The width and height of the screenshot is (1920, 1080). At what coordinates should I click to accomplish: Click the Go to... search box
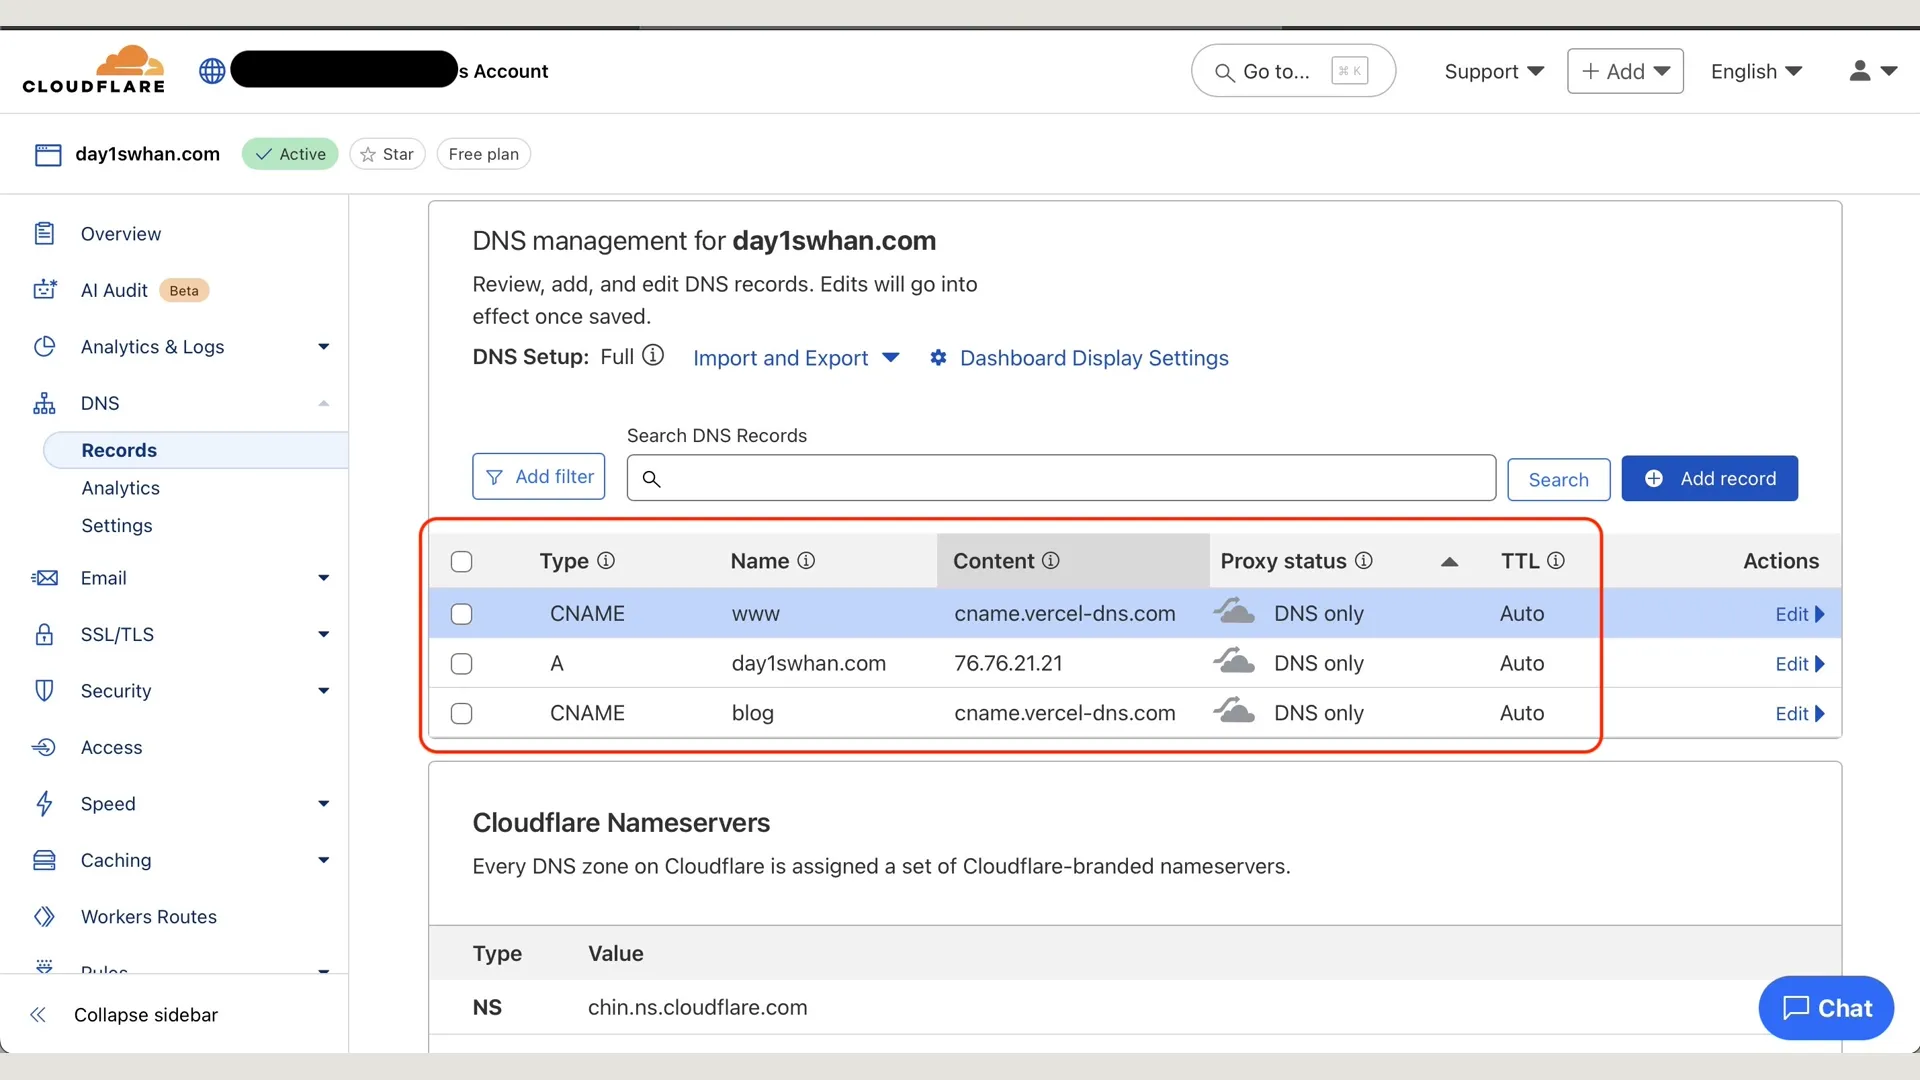coord(1293,71)
